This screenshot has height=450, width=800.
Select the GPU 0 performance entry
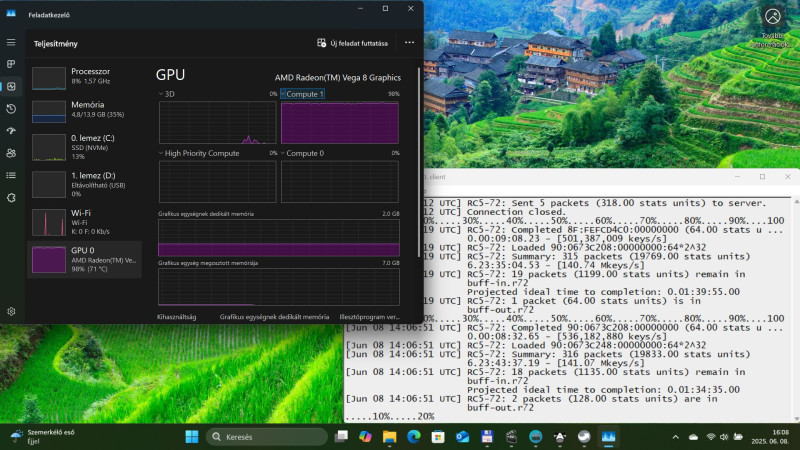pyautogui.click(x=85, y=259)
